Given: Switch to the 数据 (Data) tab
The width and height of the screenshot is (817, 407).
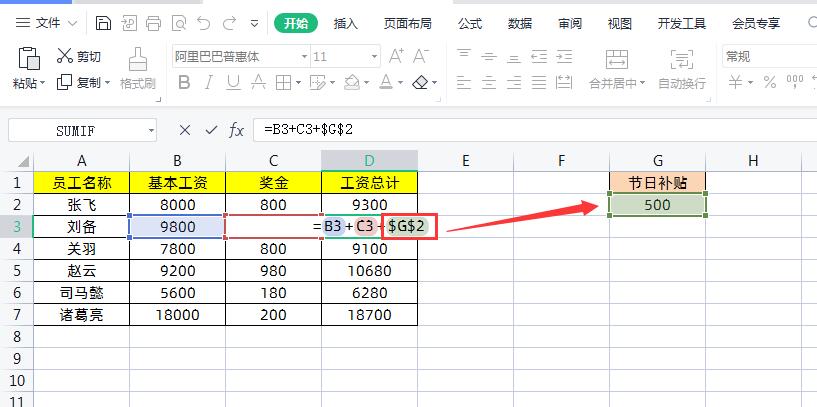Looking at the screenshot, I should [520, 23].
